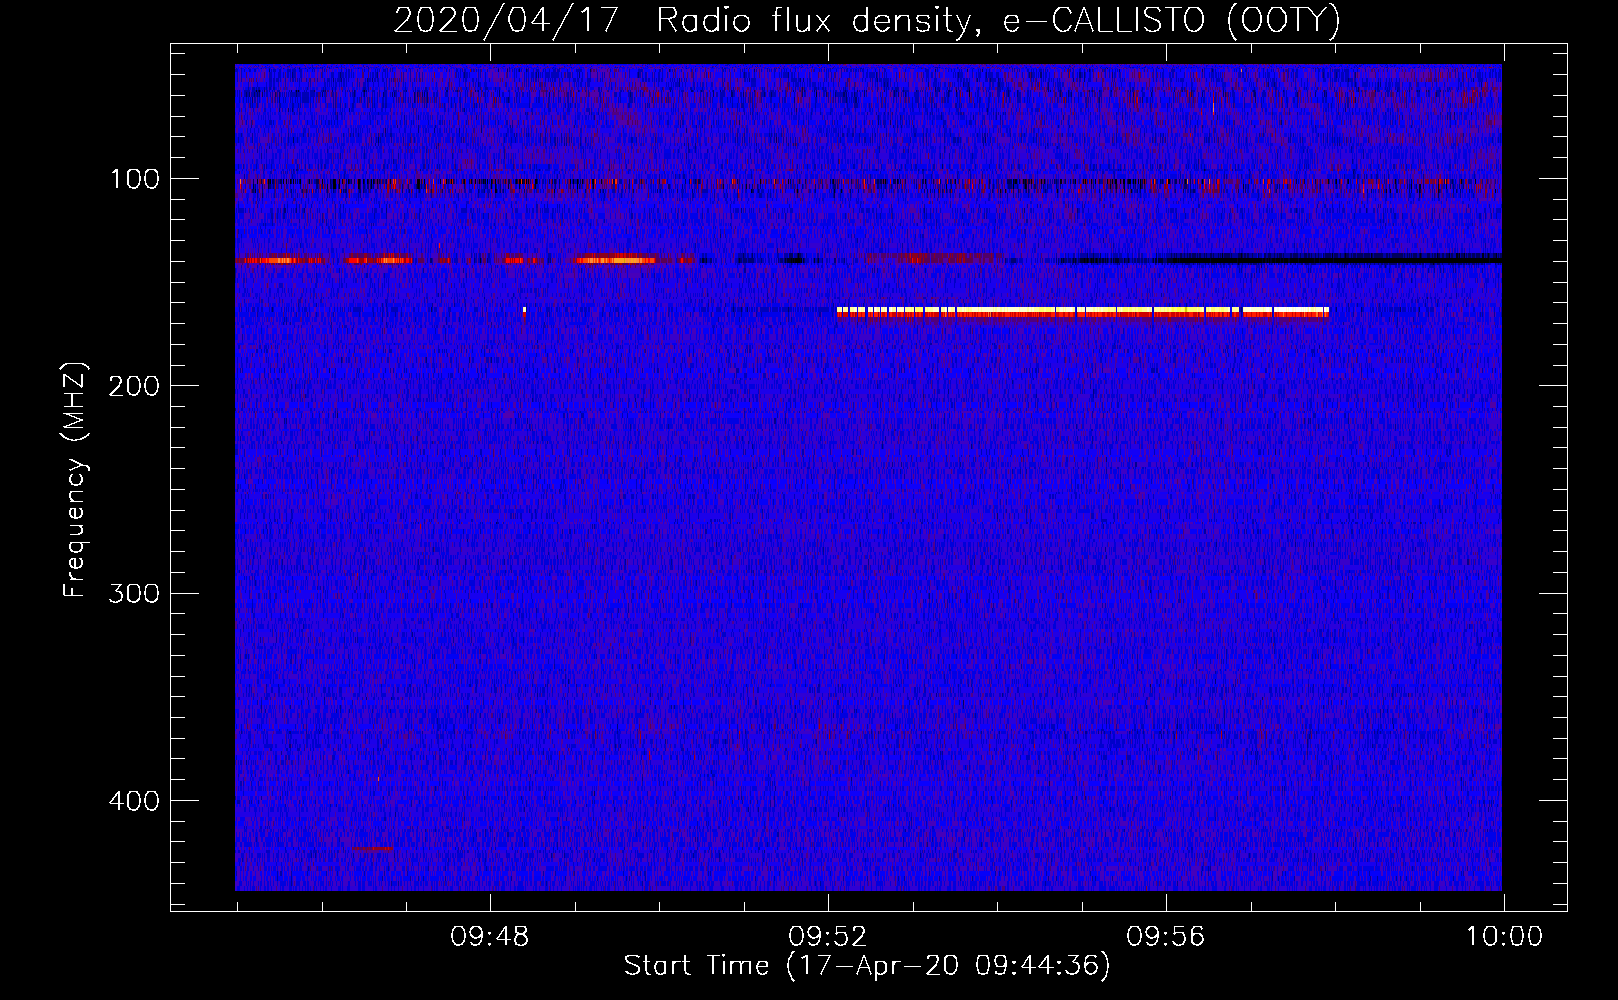Click the dark speckled band just above 100 MHz
The width and height of the screenshot is (1618, 1000).
868,185
